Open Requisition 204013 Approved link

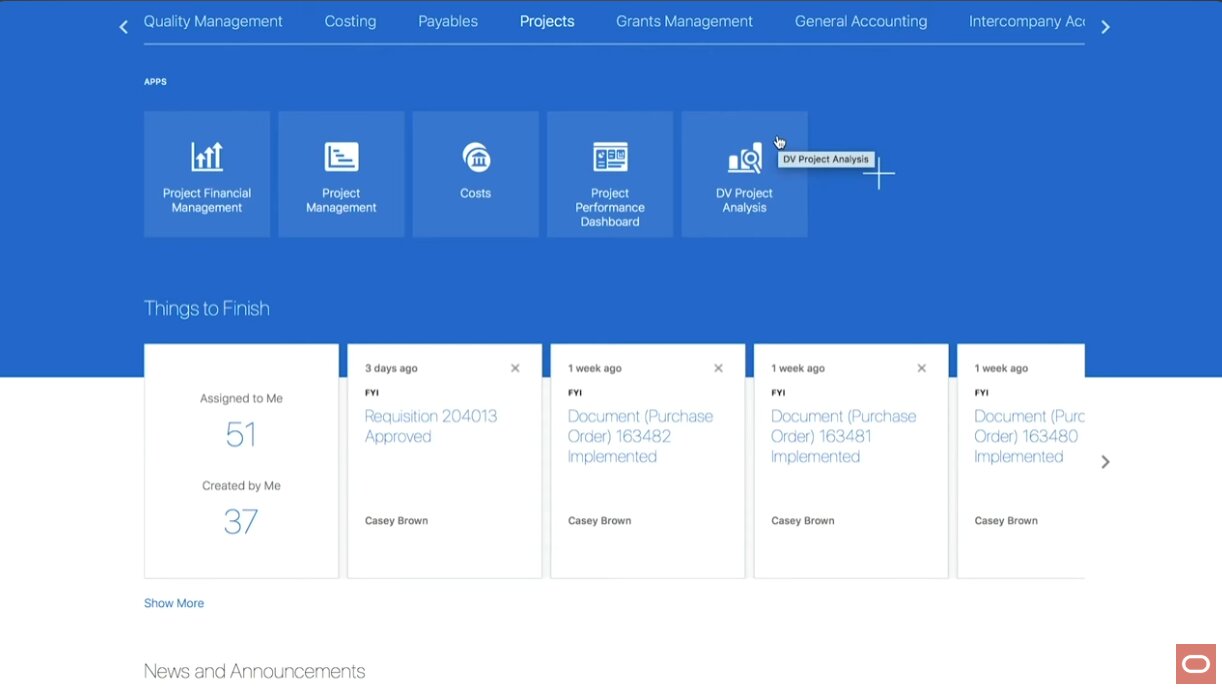point(430,426)
